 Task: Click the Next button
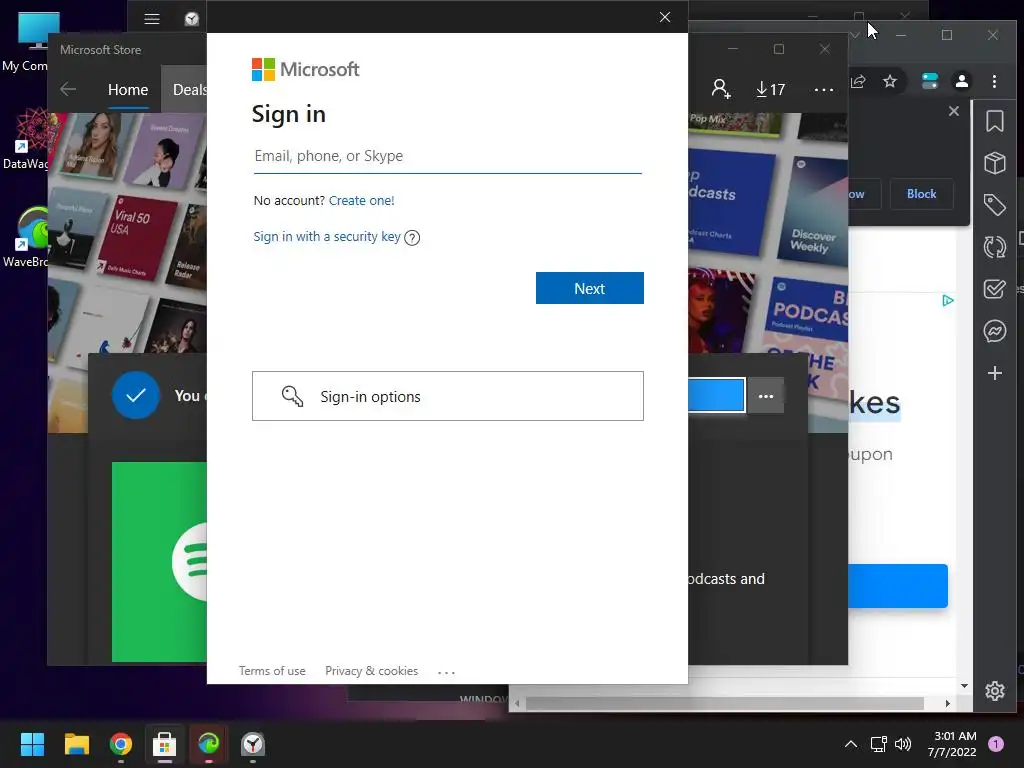click(590, 288)
